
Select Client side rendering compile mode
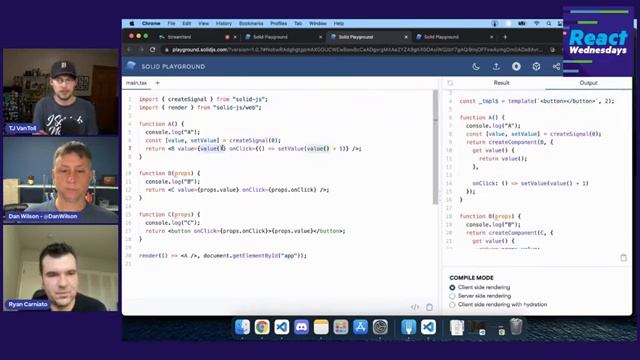(x=452, y=287)
